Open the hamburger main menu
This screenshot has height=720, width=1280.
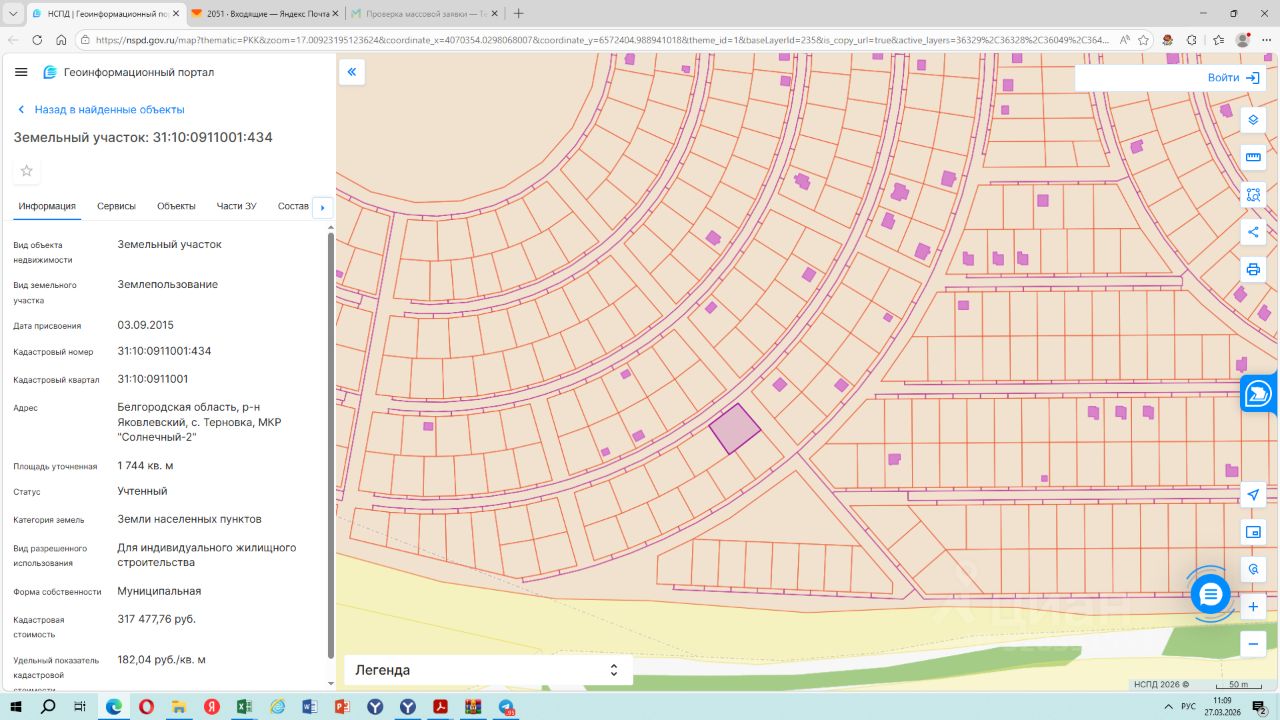(x=21, y=72)
